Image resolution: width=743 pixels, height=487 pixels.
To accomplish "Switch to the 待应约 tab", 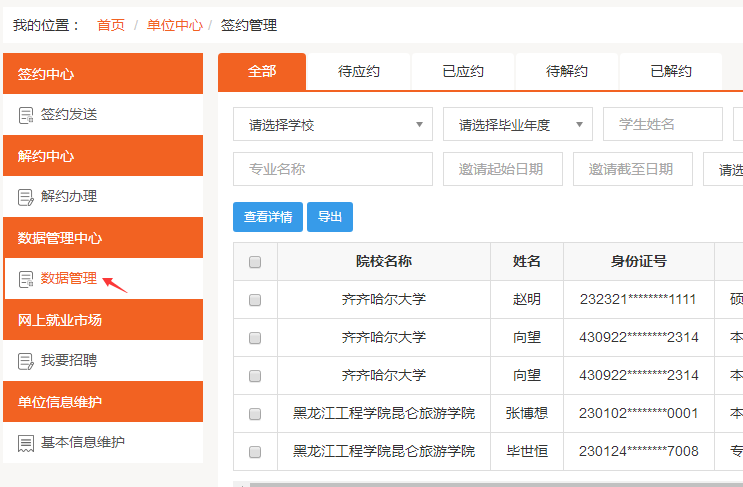I will (359, 72).
